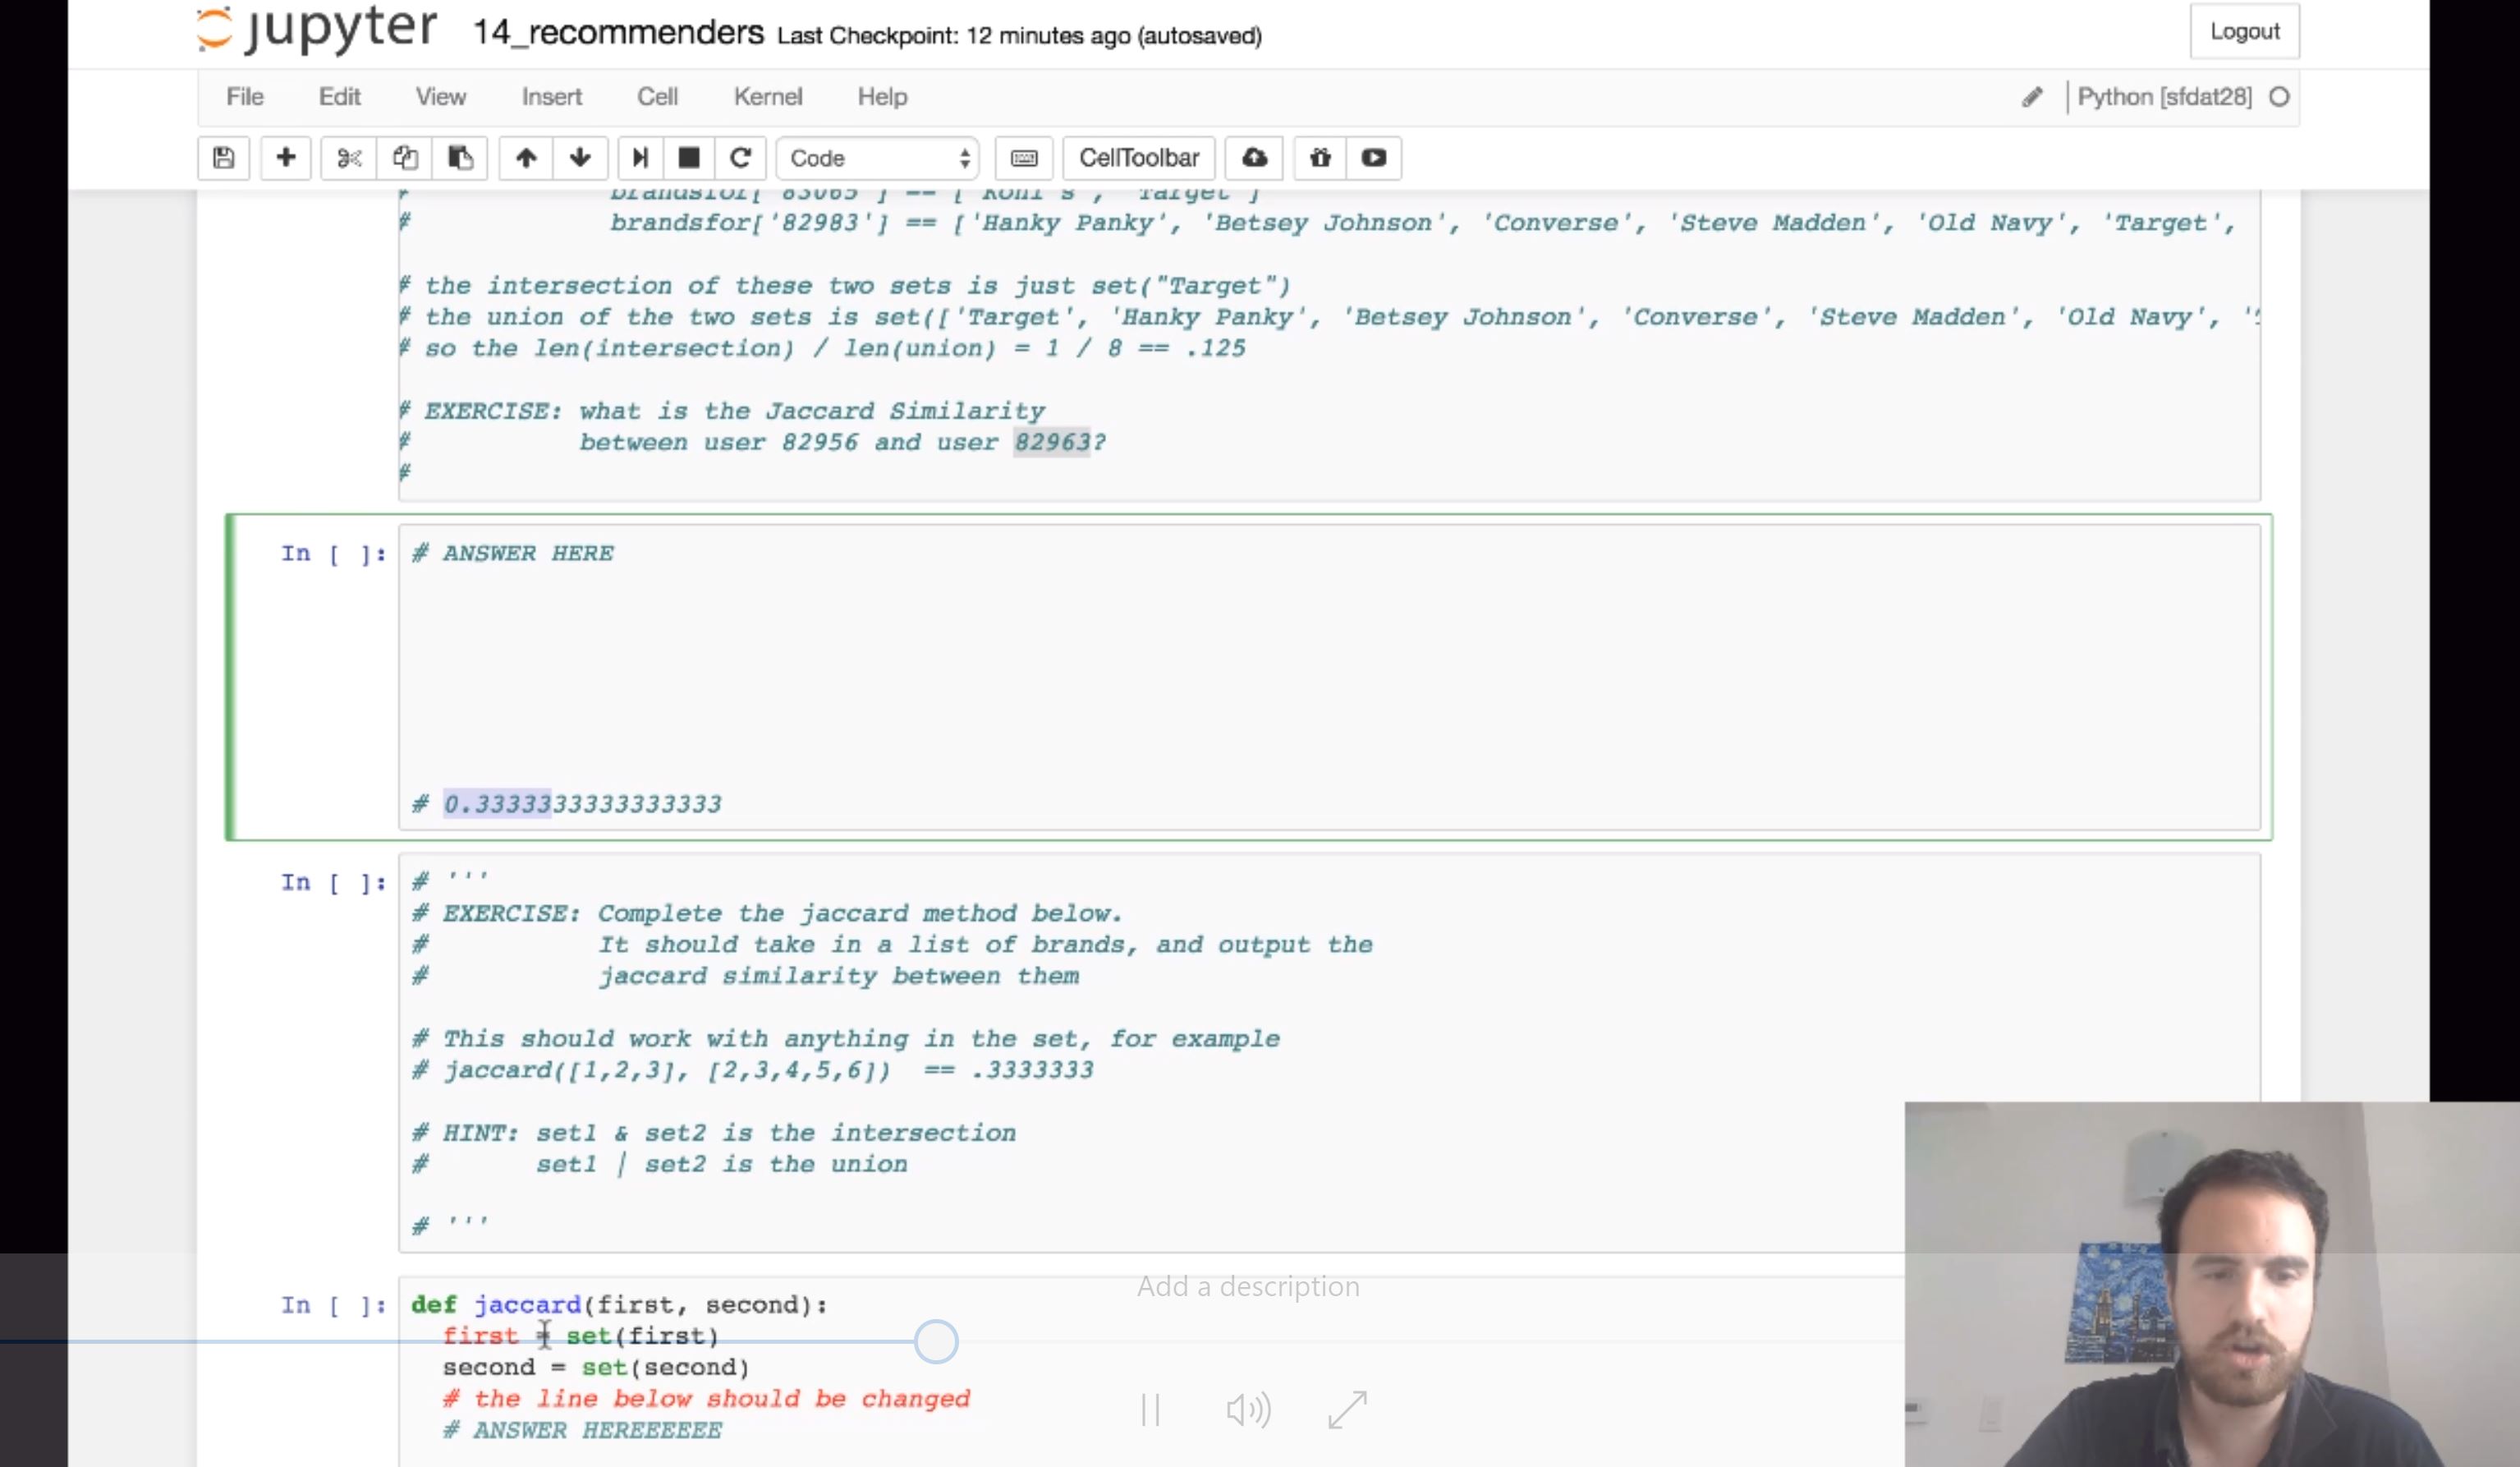Cut the selected cell with scissors icon
2520x1467 pixels.
point(348,158)
